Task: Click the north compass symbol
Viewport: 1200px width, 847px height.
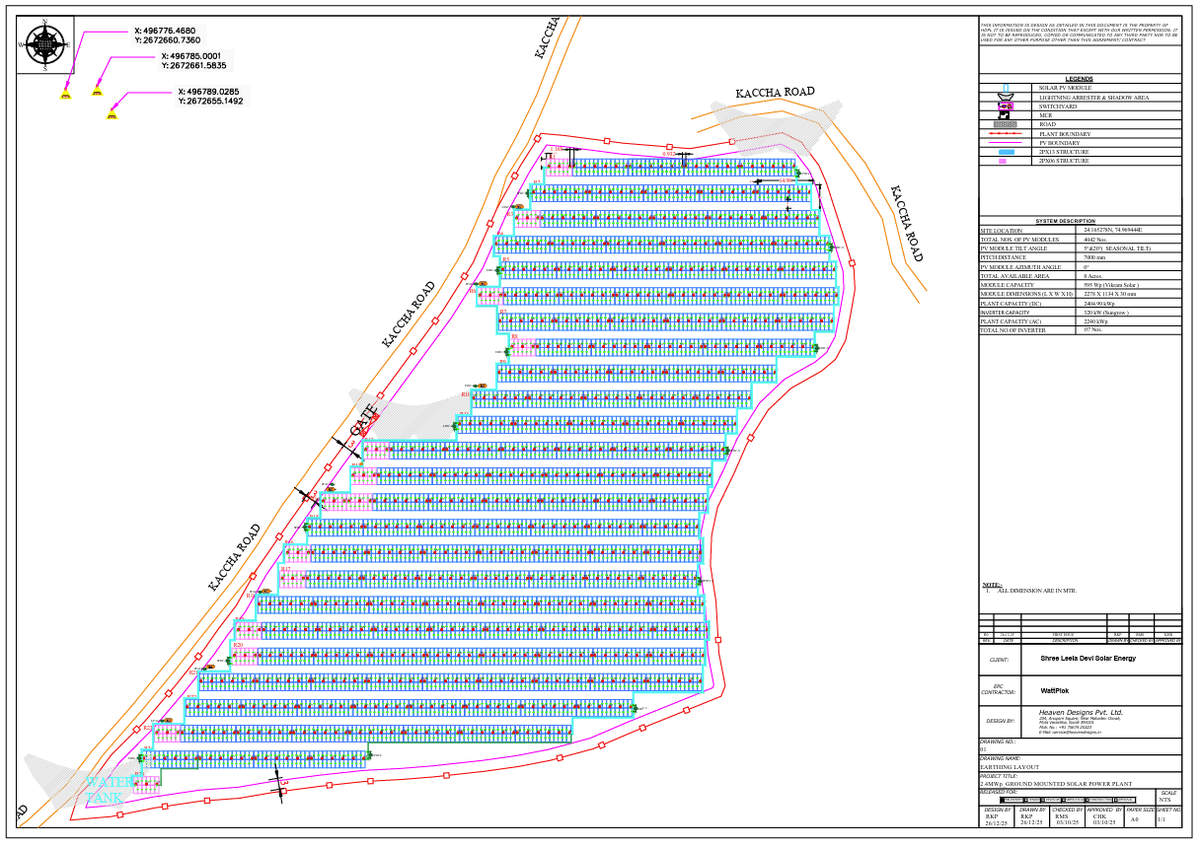Action: (x=45, y=43)
